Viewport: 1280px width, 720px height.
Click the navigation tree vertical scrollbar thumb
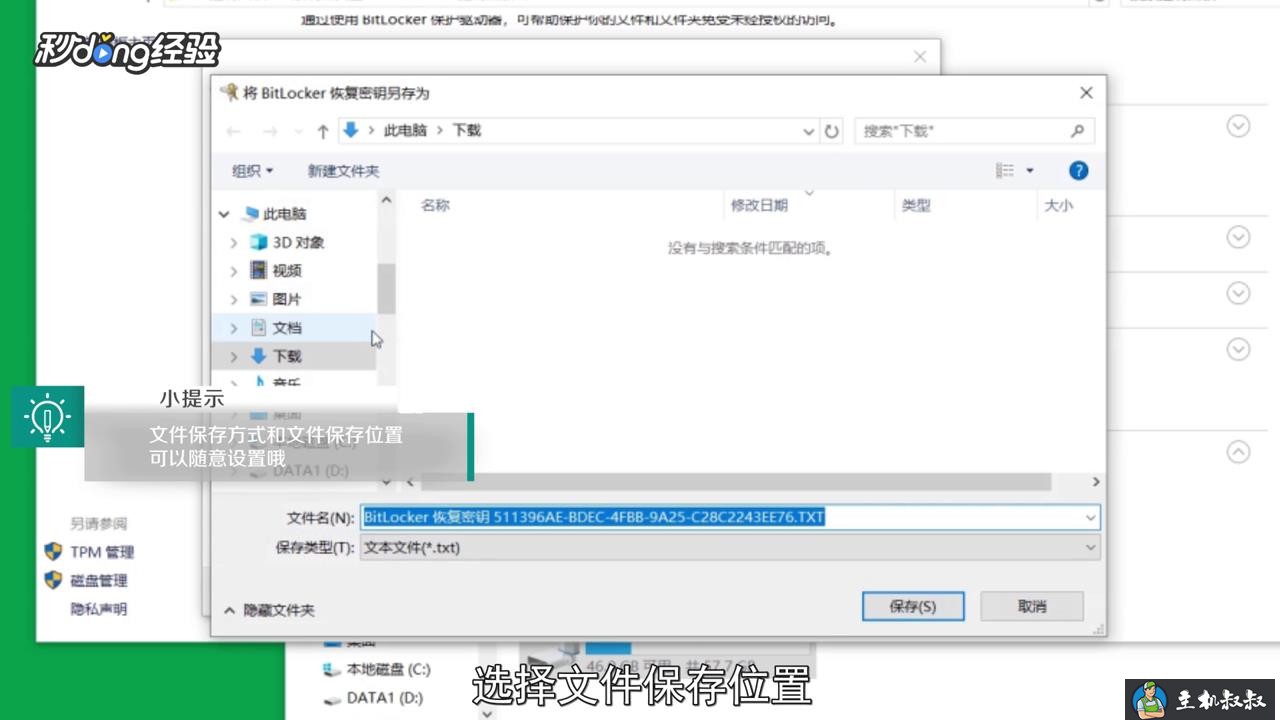386,289
